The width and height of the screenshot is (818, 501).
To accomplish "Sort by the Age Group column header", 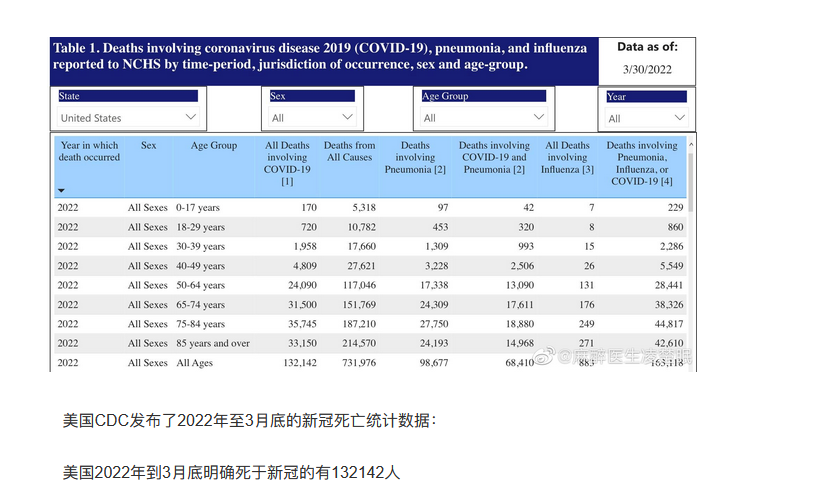I will click(214, 146).
